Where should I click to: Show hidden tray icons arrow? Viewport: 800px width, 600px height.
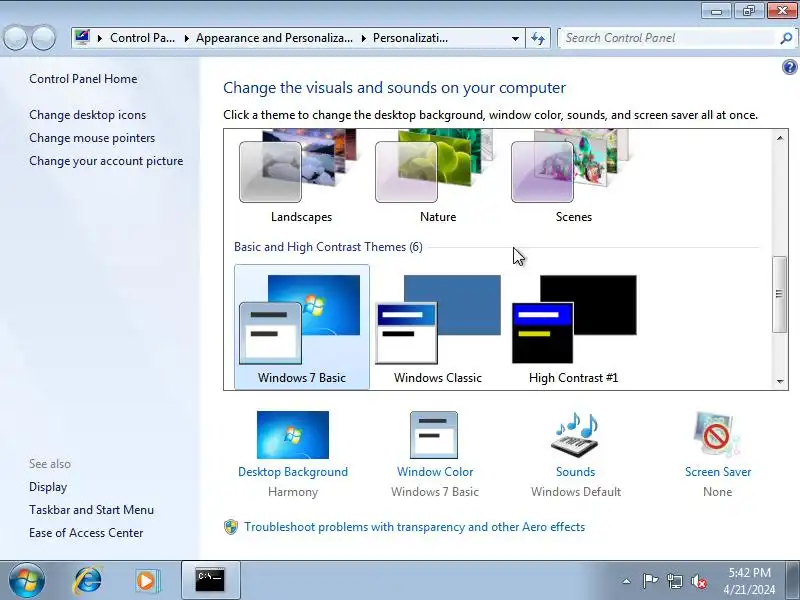pos(626,581)
